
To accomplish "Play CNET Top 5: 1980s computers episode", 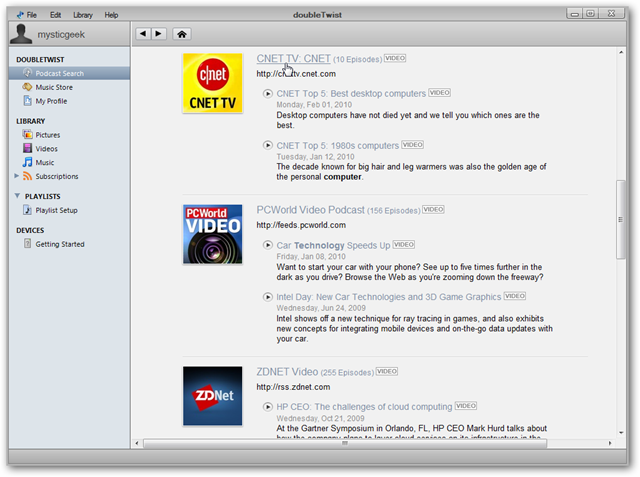I will [x=267, y=145].
